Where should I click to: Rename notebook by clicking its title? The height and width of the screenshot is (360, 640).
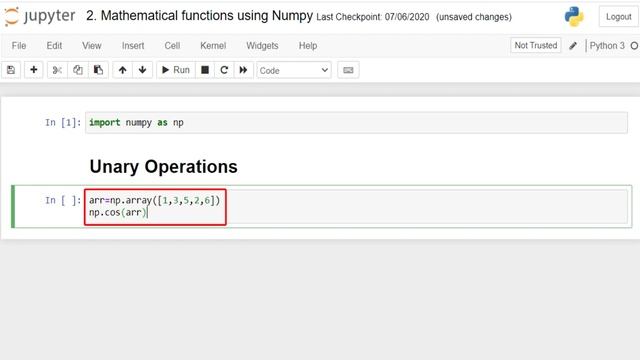tap(199, 16)
